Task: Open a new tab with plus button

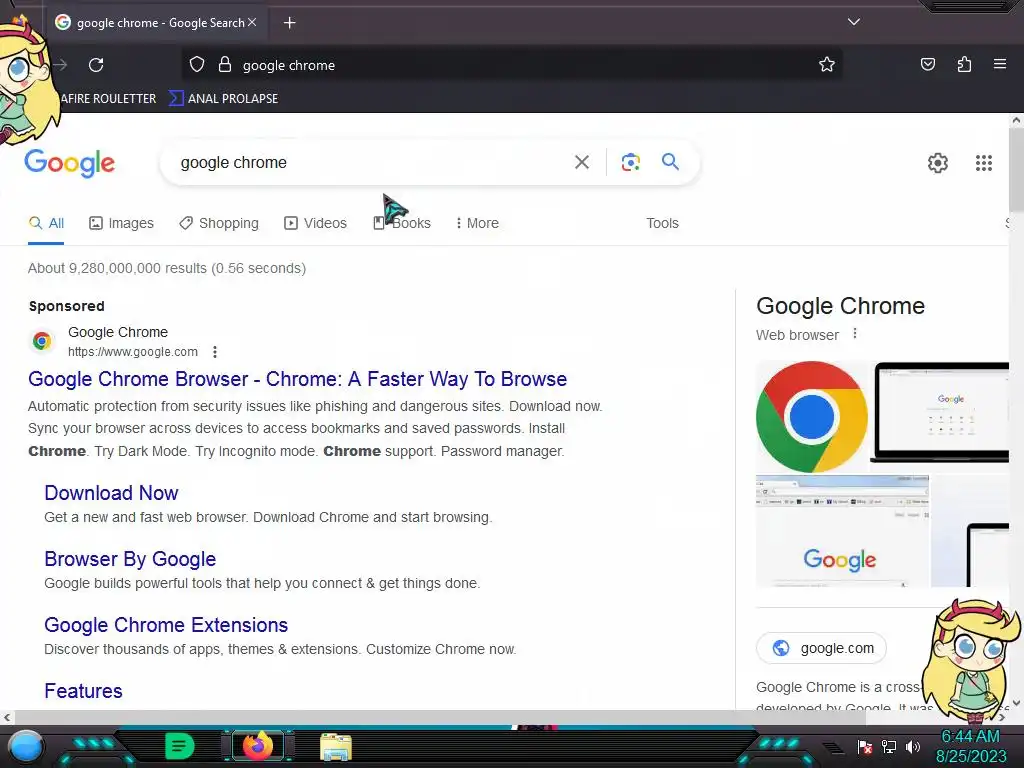Action: (289, 23)
